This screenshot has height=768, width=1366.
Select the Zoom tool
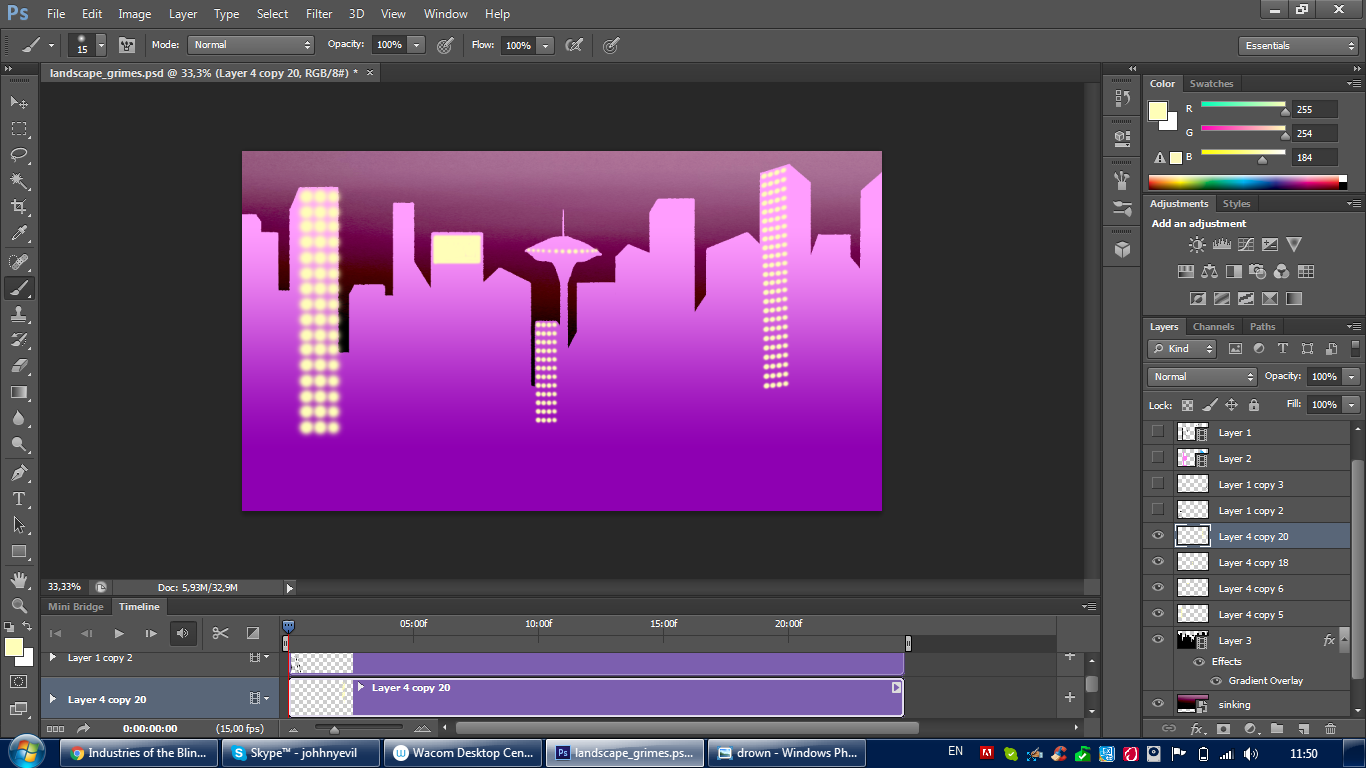19,605
